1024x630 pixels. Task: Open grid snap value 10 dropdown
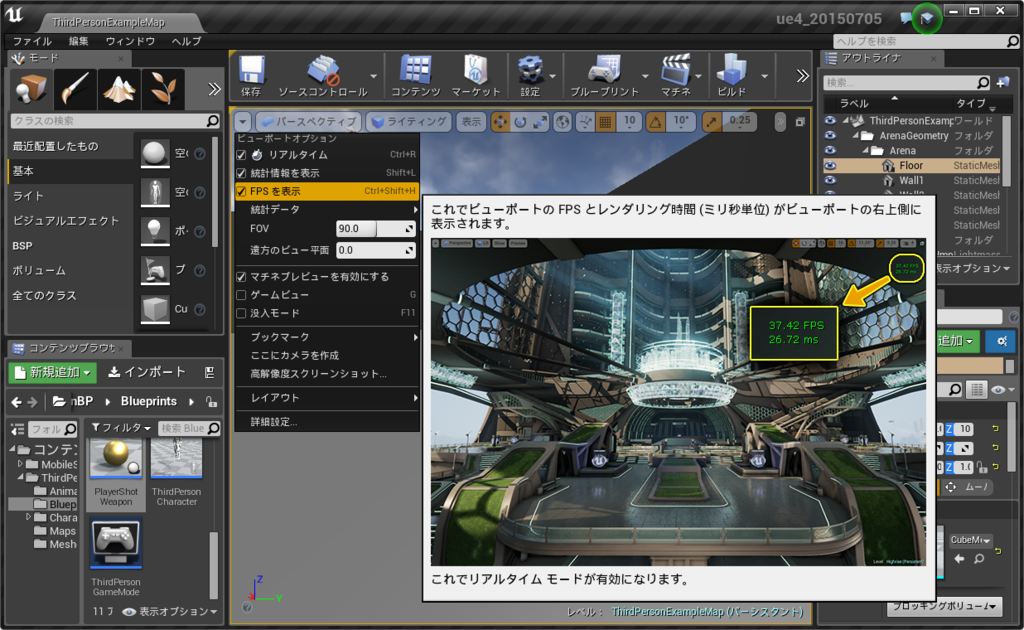coord(629,122)
